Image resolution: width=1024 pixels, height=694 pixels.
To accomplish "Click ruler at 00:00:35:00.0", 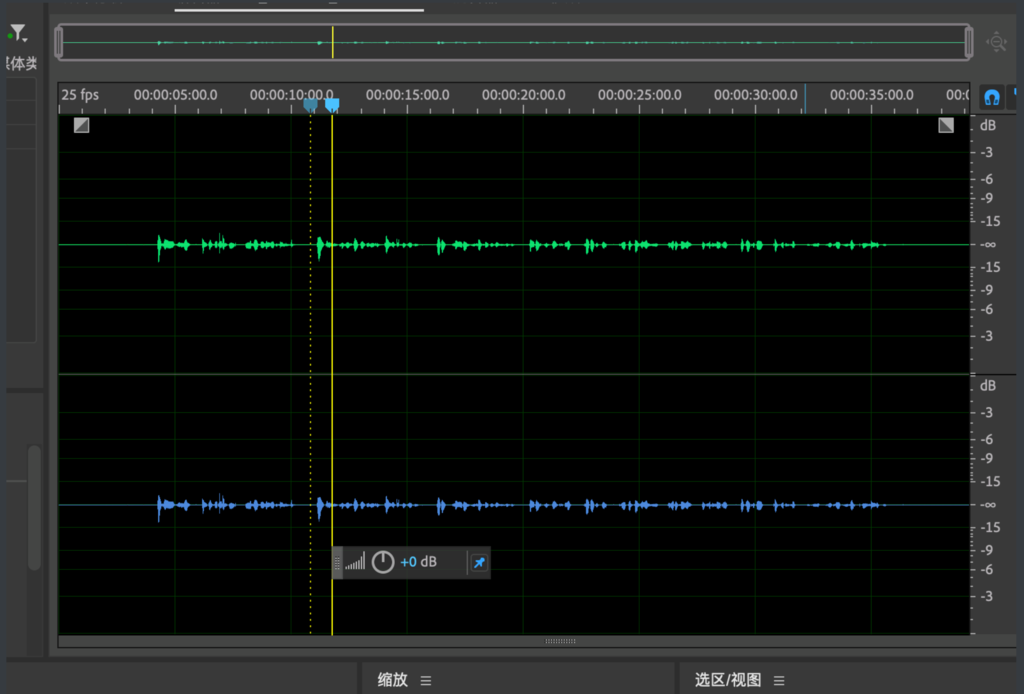I will (871, 95).
